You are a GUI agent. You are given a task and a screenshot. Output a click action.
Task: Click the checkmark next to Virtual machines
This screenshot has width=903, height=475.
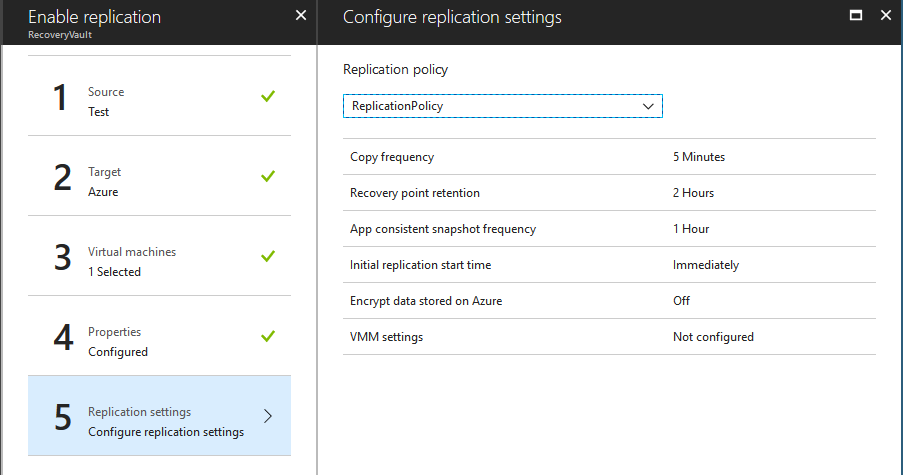coord(268,256)
